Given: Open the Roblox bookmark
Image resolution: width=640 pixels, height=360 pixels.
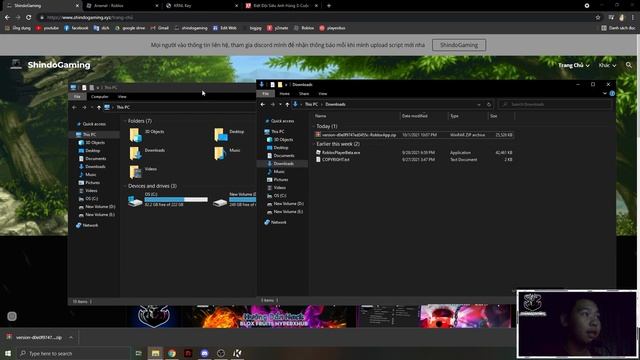Looking at the screenshot, I should [304, 28].
